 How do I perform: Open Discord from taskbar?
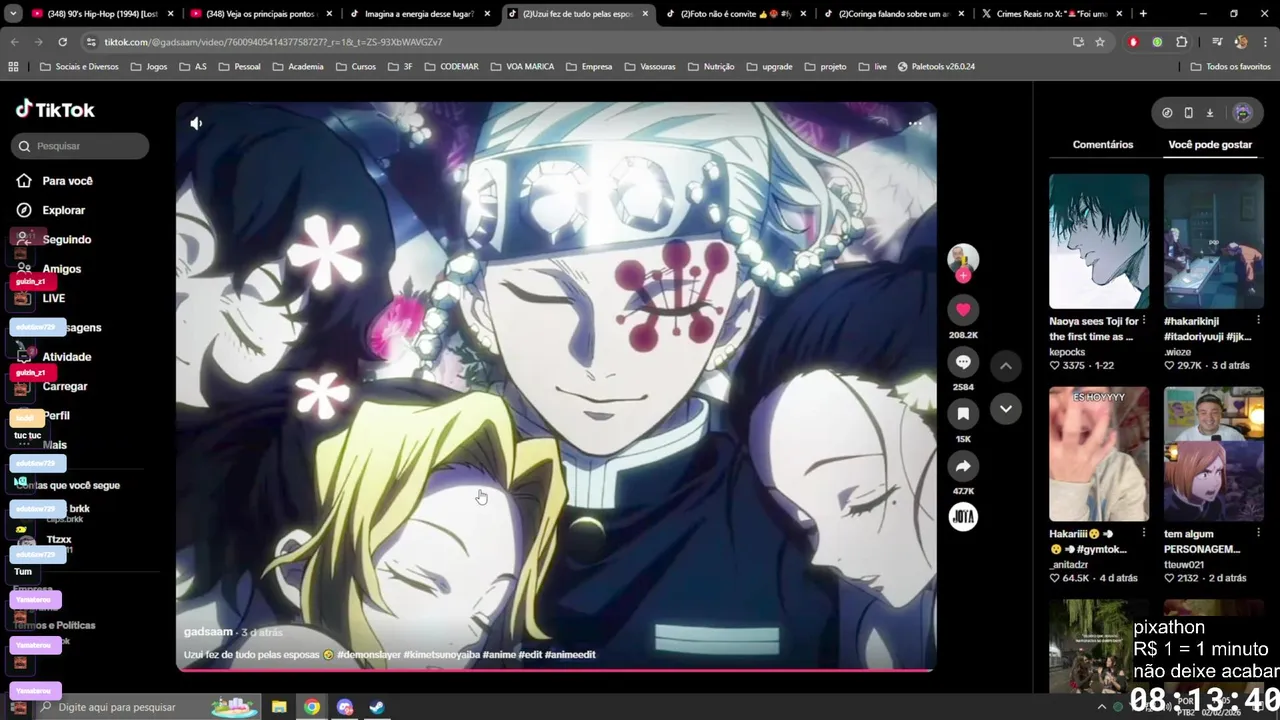tap(345, 707)
